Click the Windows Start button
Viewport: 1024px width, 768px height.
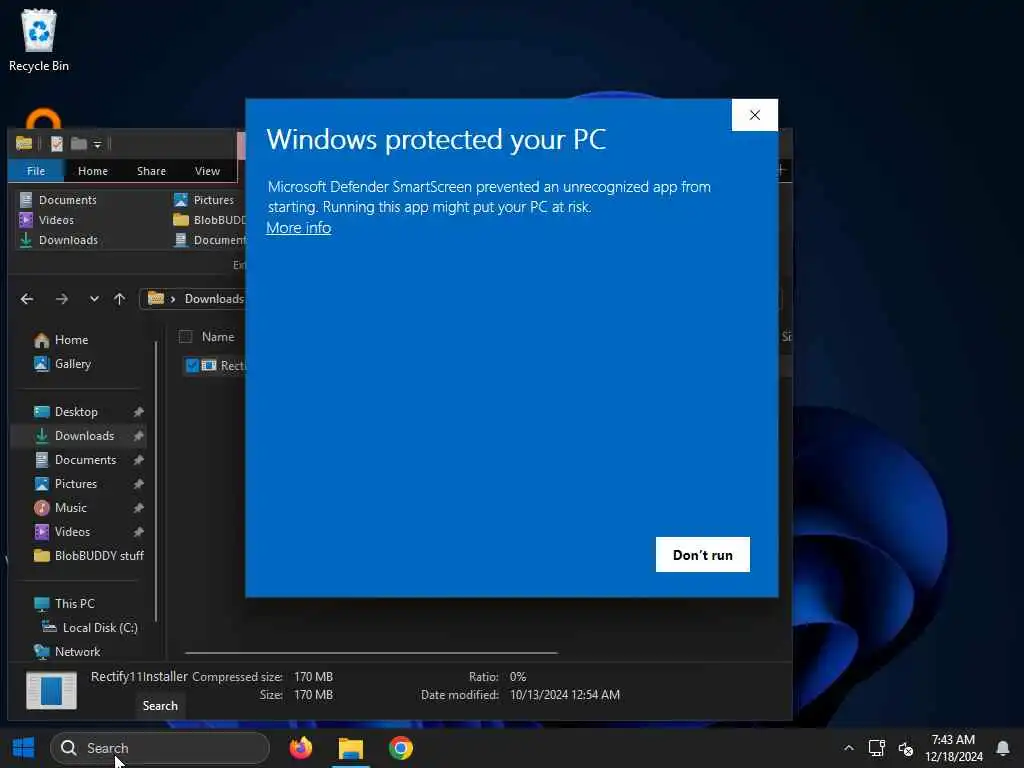pyautogui.click(x=24, y=748)
